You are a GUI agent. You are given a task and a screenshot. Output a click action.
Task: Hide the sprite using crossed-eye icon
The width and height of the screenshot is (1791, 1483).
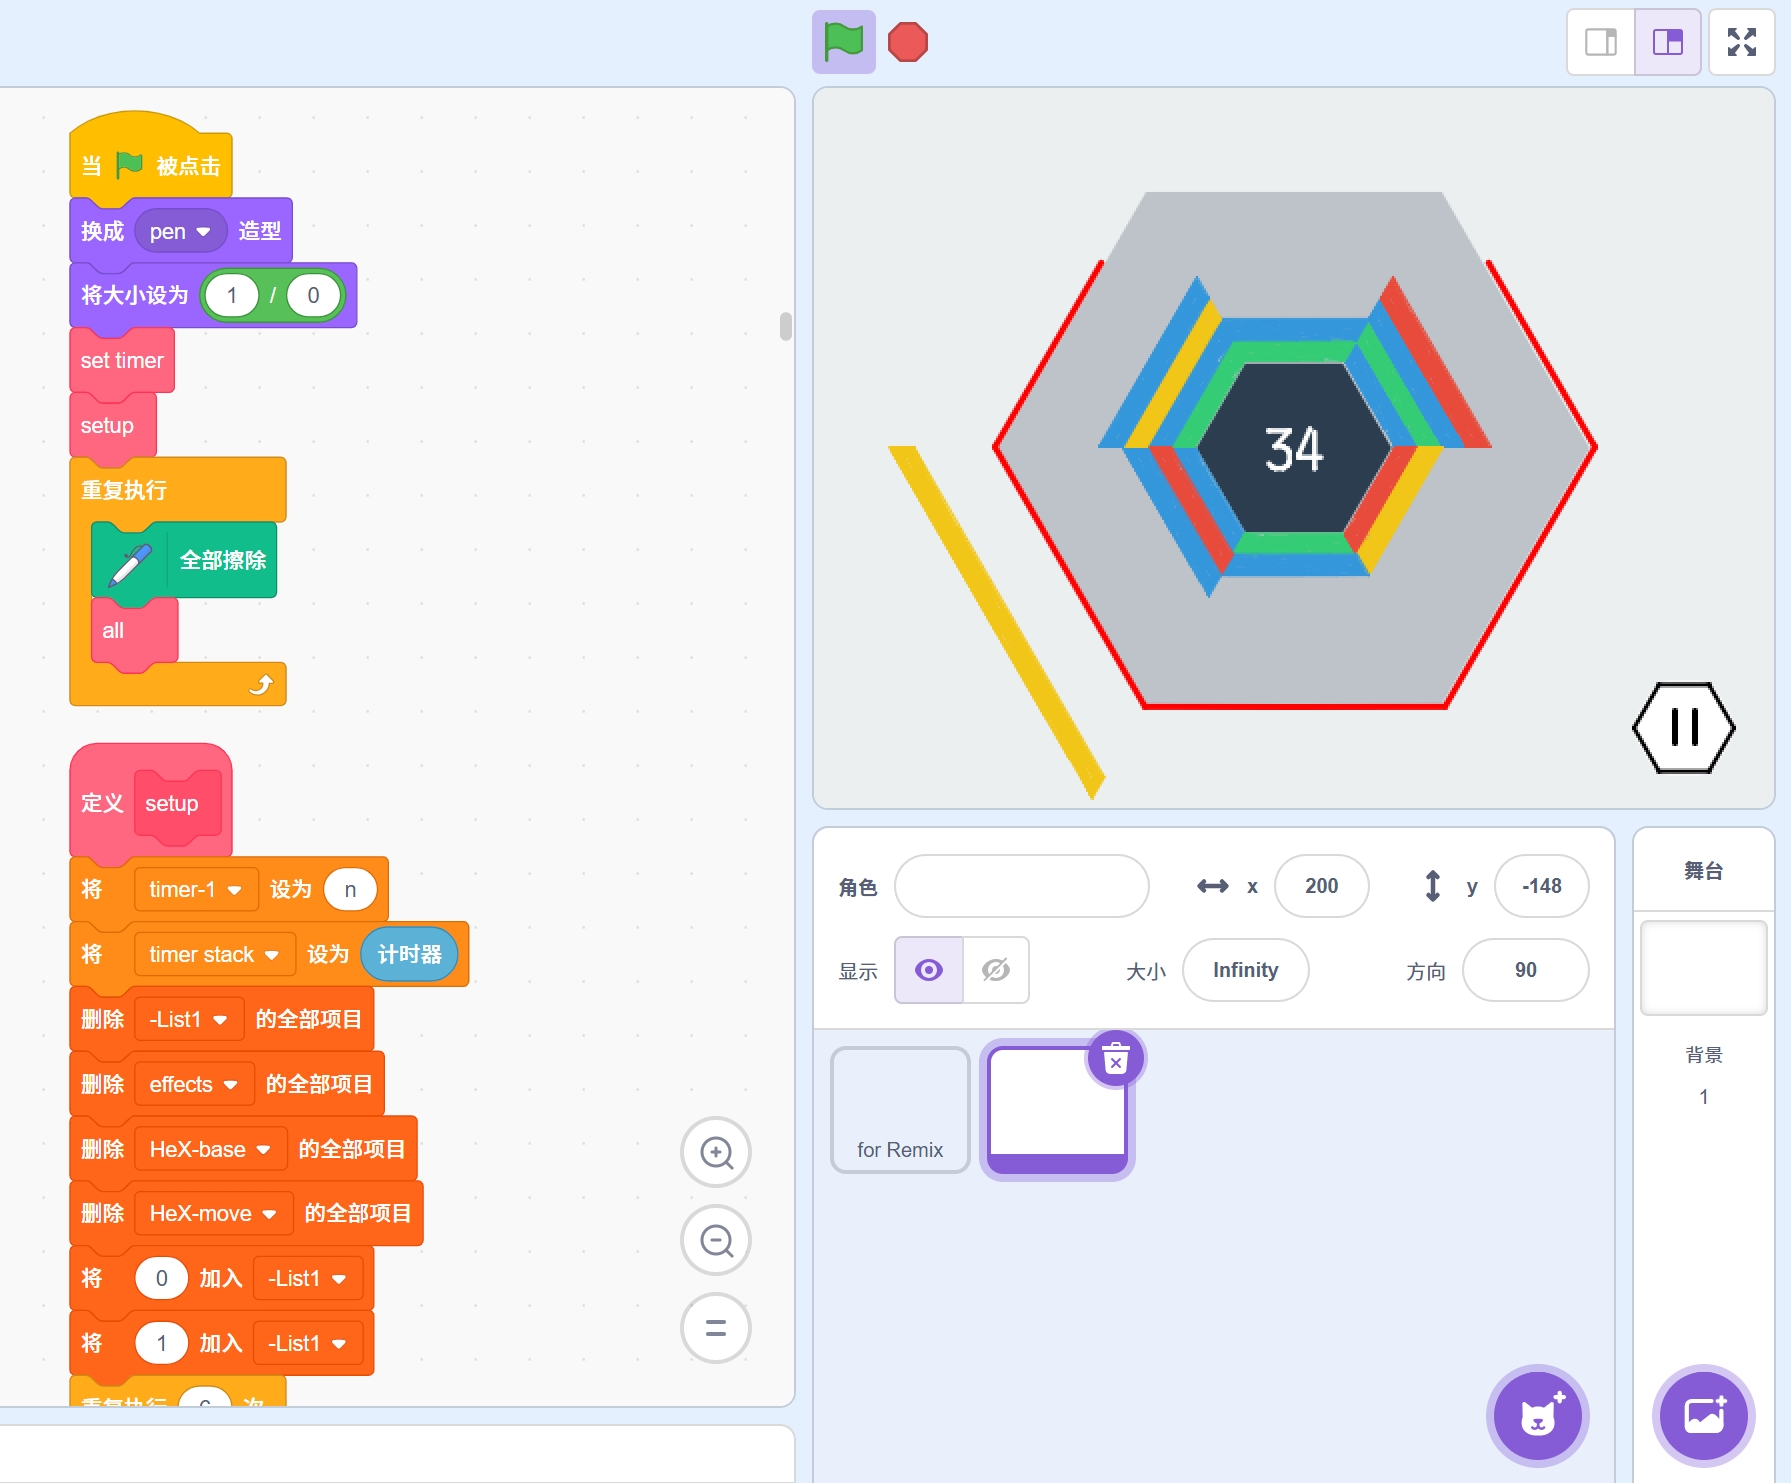[996, 970]
